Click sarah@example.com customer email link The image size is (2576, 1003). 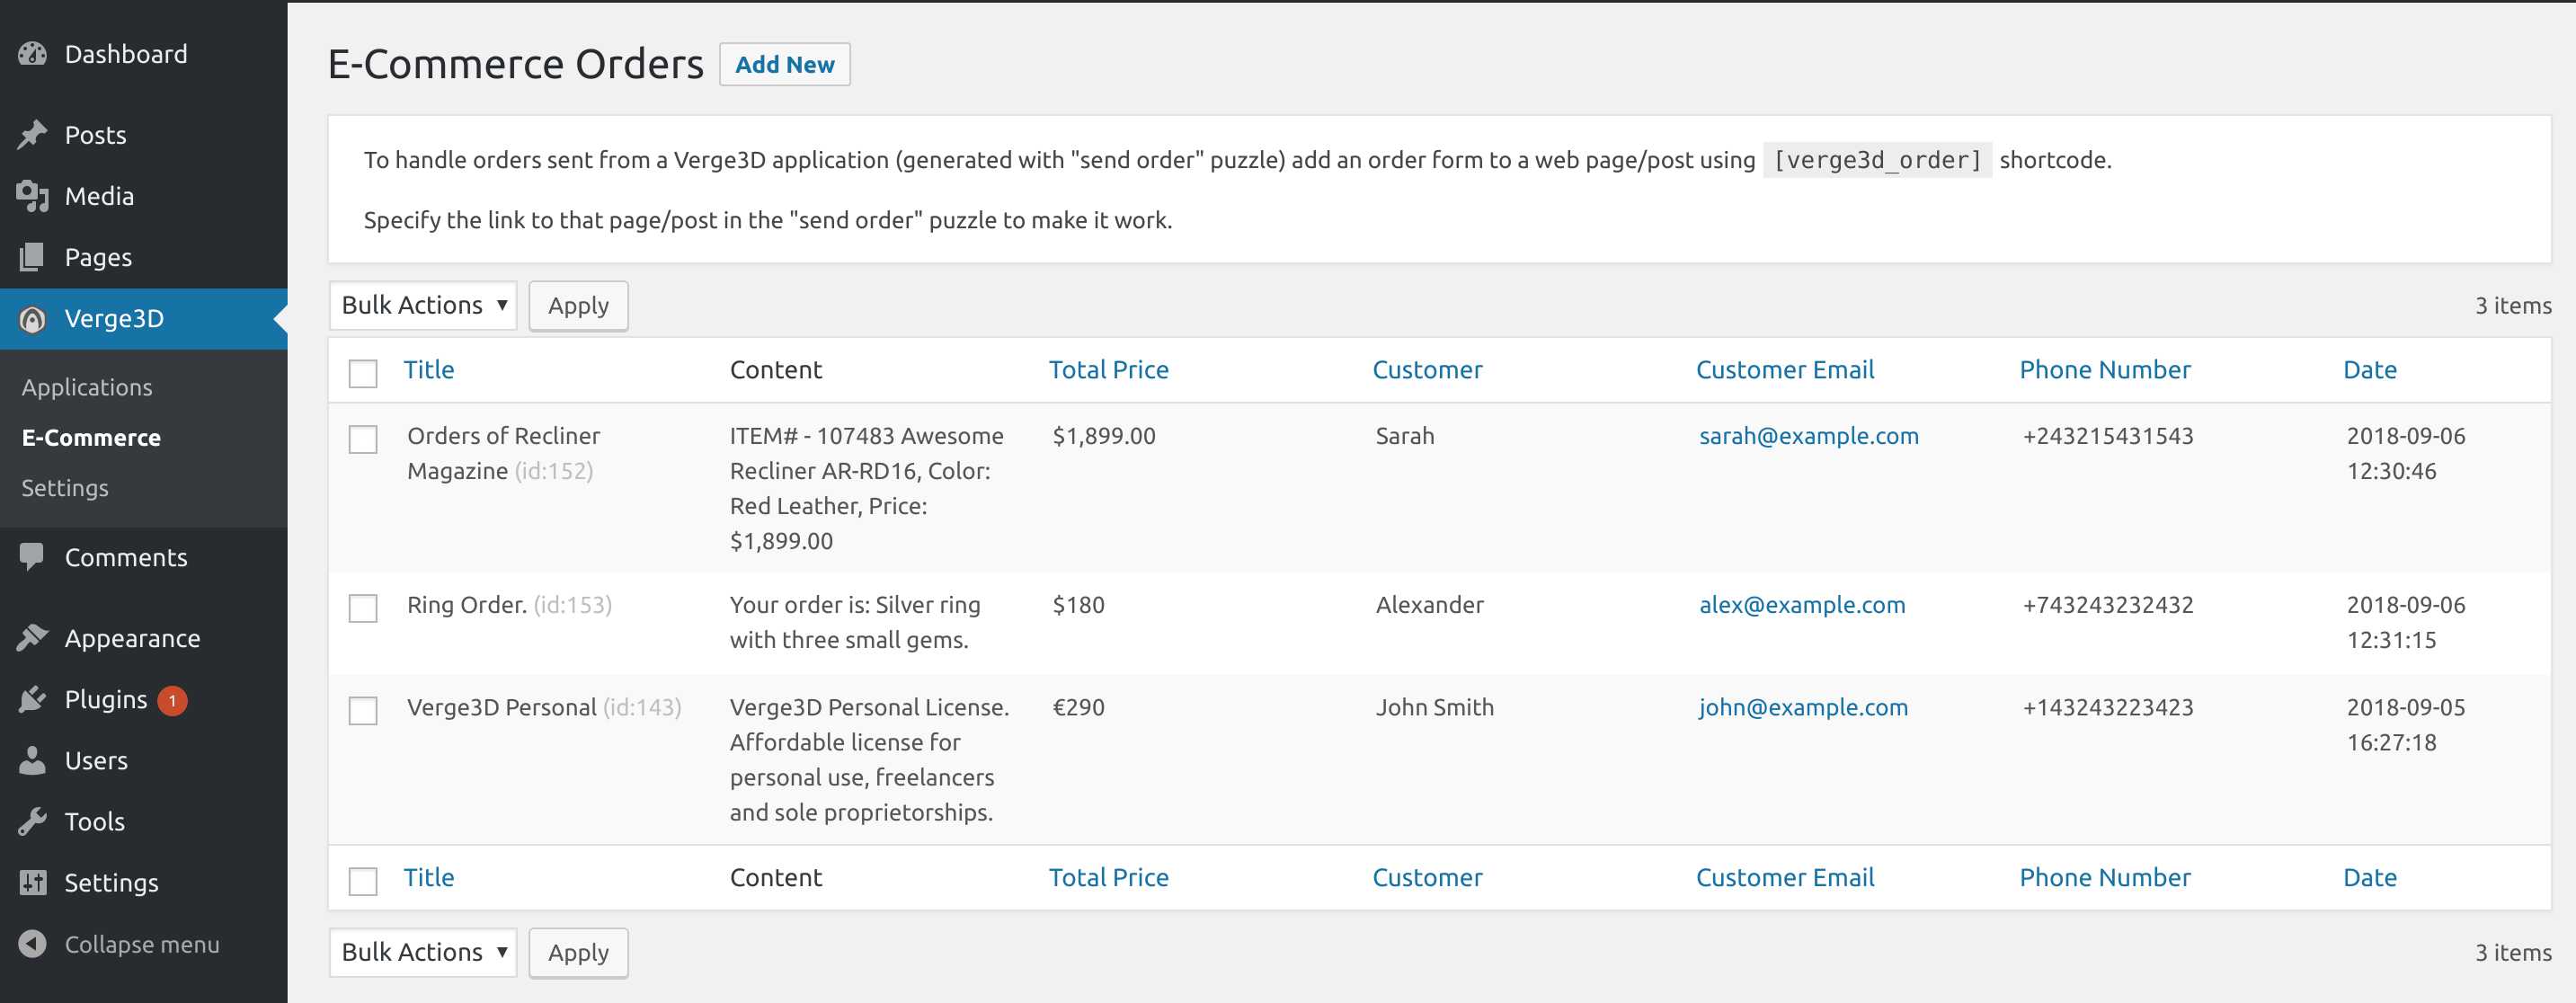1808,435
